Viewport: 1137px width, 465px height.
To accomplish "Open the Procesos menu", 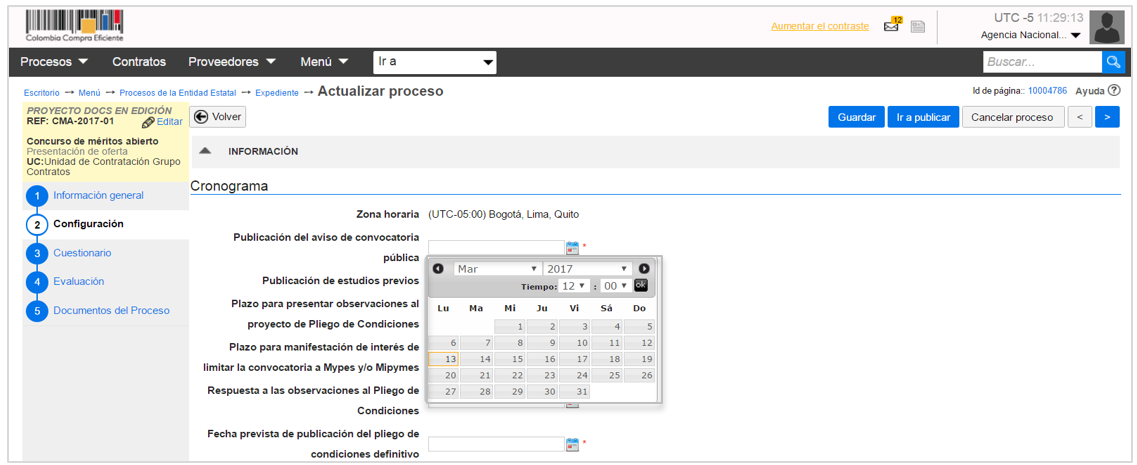I will click(54, 62).
